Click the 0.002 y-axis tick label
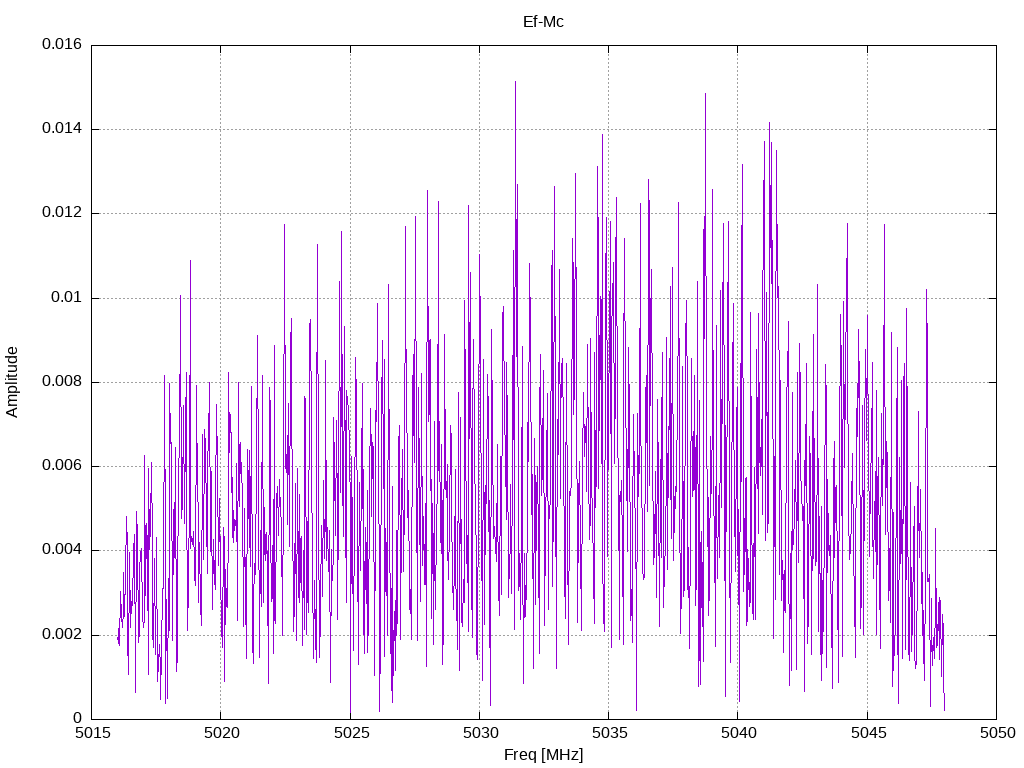The height and width of the screenshot is (768, 1024). click(x=62, y=635)
